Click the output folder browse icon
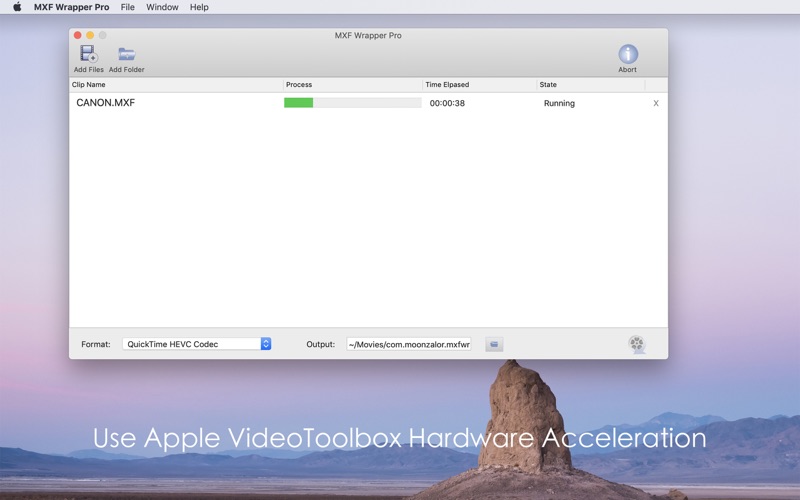Viewport: 800px width, 500px height. pyautogui.click(x=494, y=344)
